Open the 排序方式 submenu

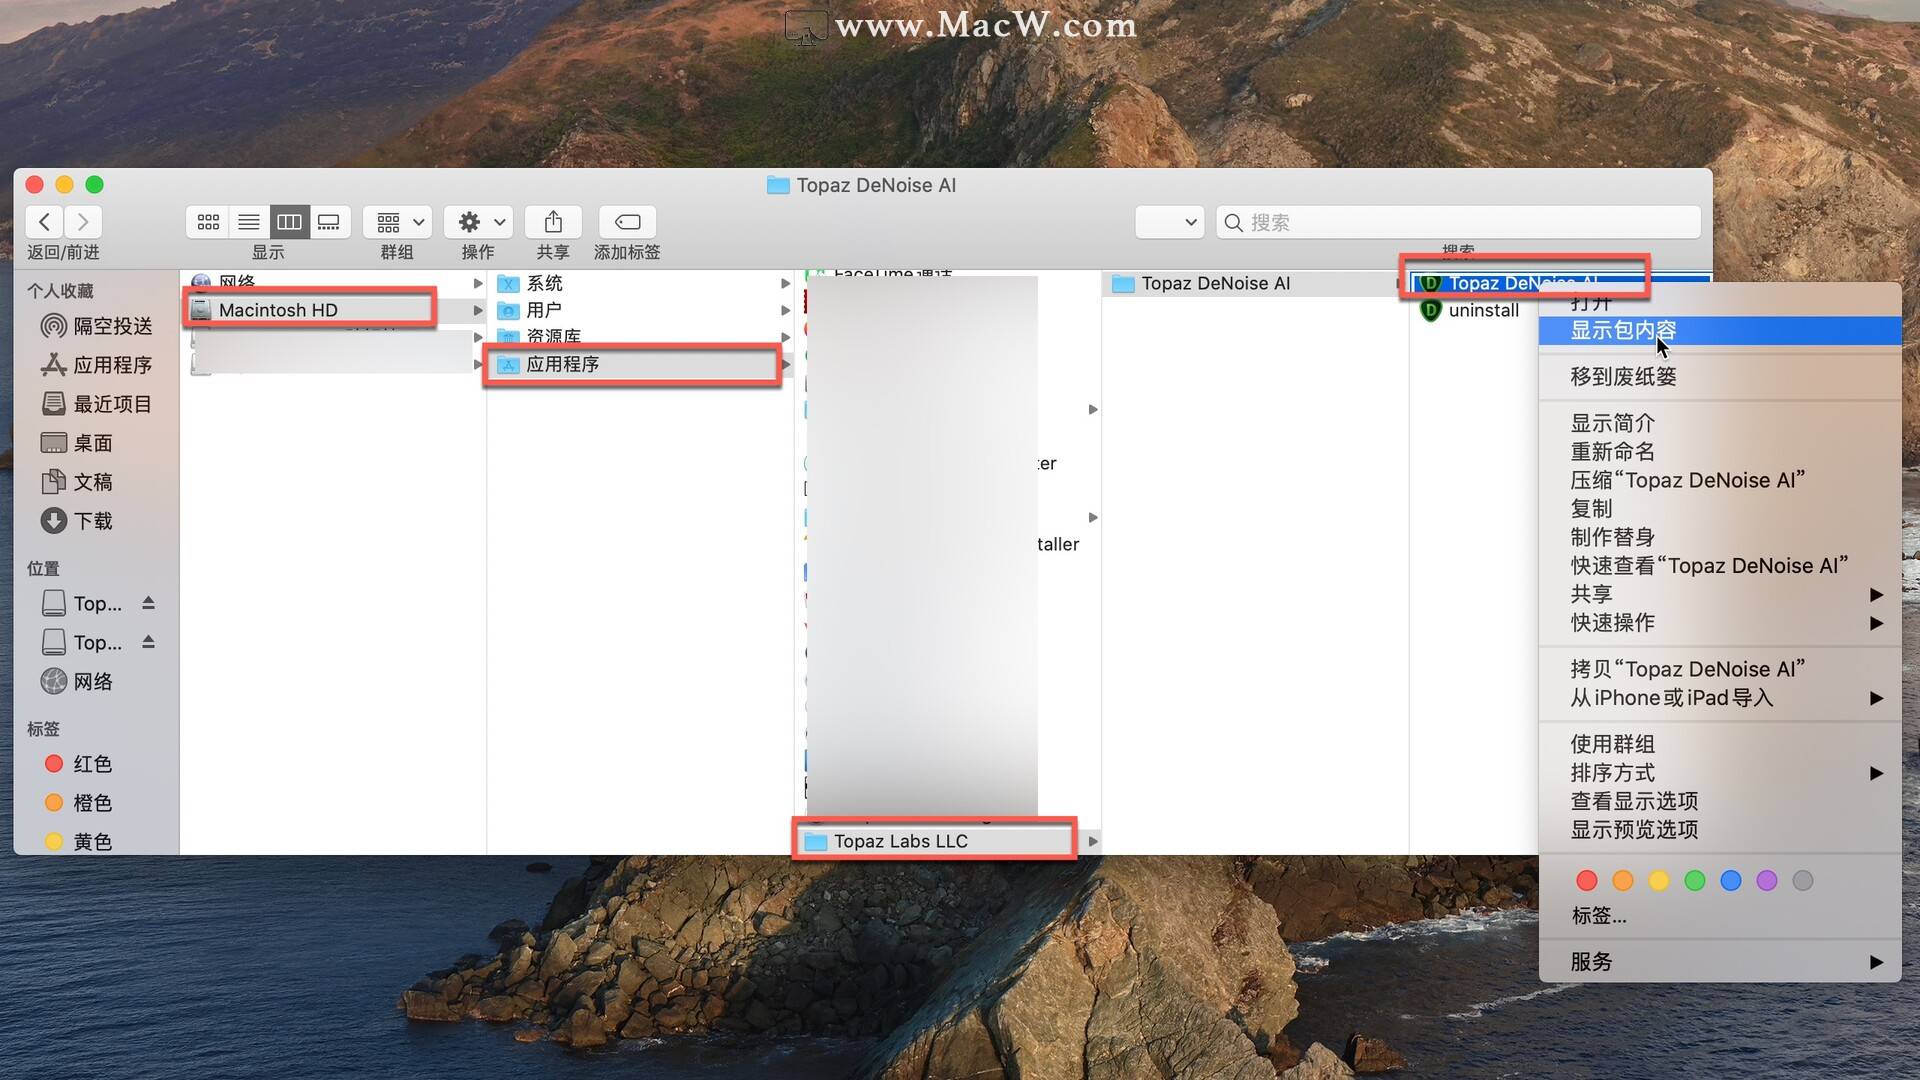pyautogui.click(x=1720, y=773)
